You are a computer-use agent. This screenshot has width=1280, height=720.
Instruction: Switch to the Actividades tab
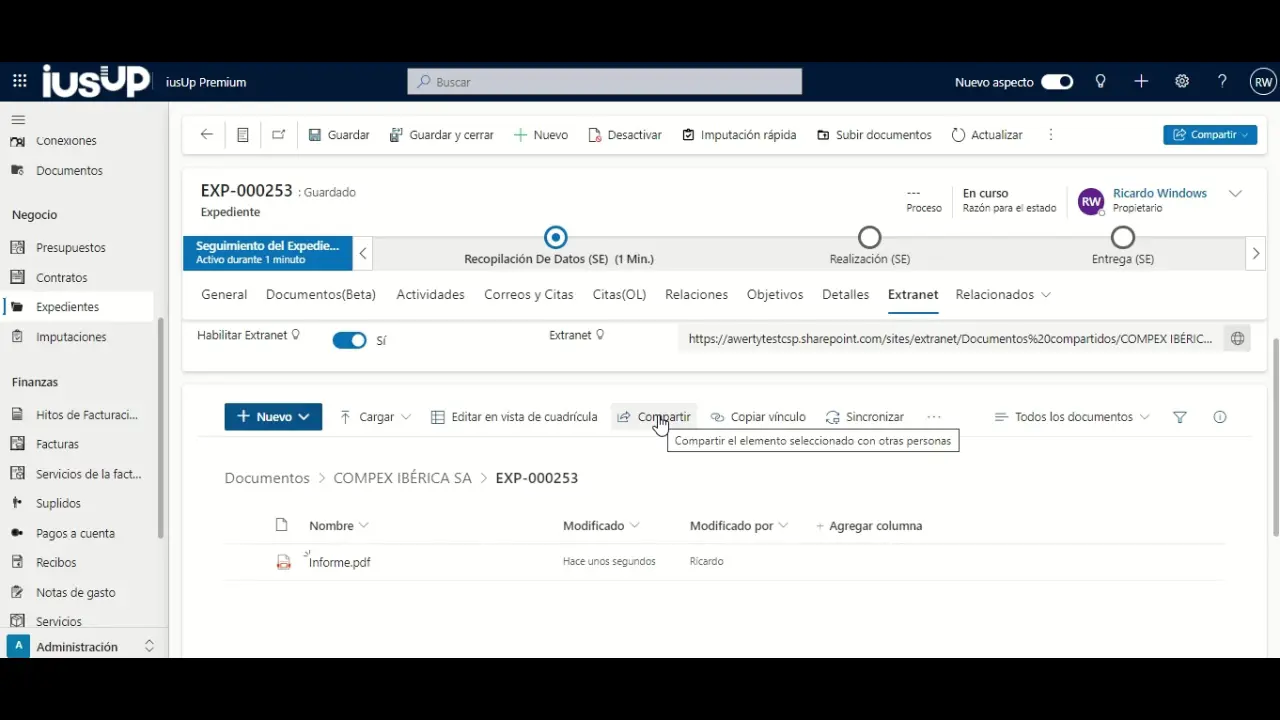click(x=430, y=295)
